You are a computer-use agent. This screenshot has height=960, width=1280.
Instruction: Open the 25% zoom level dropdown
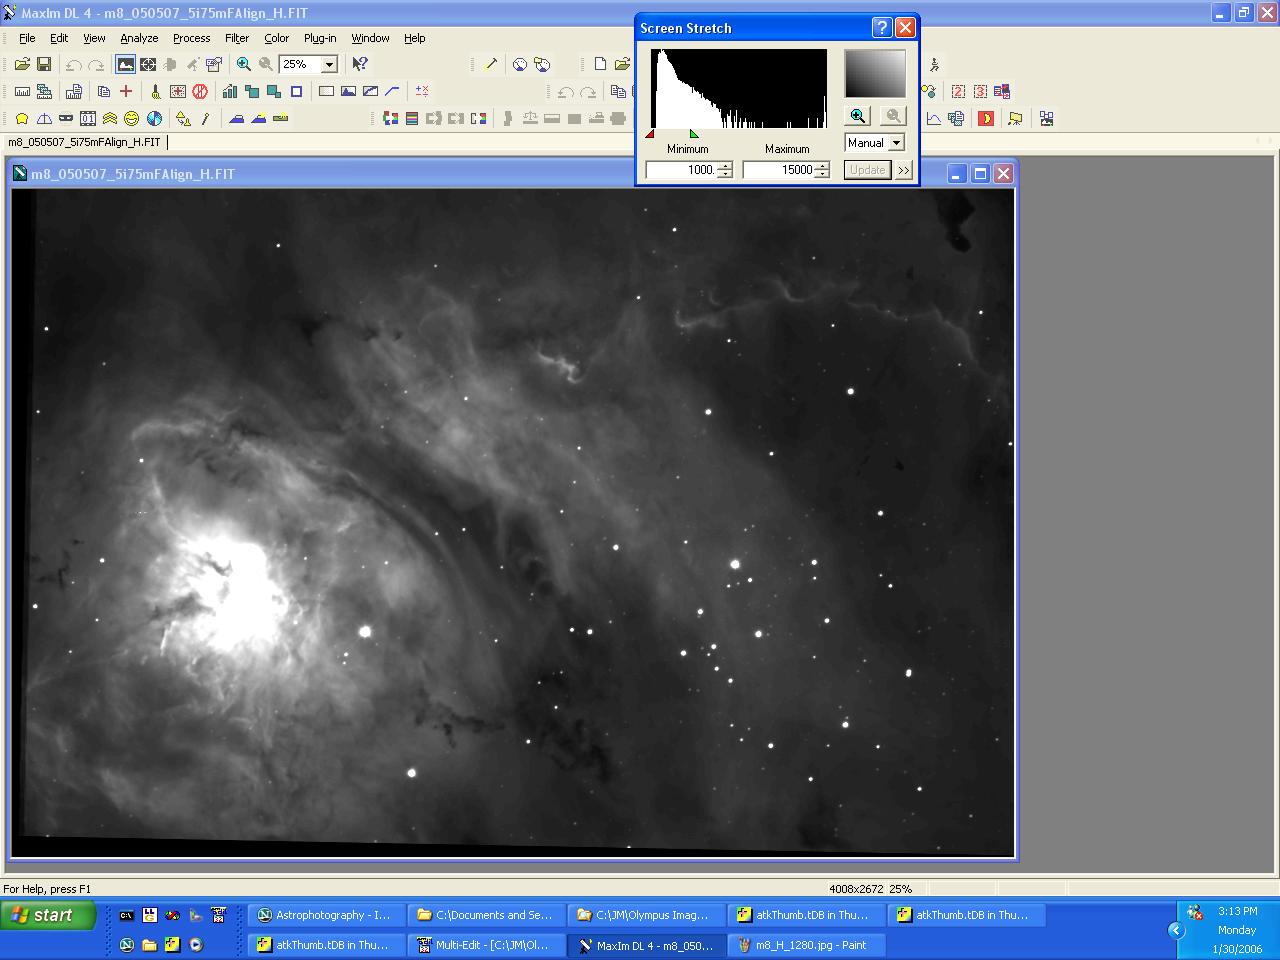[x=329, y=64]
